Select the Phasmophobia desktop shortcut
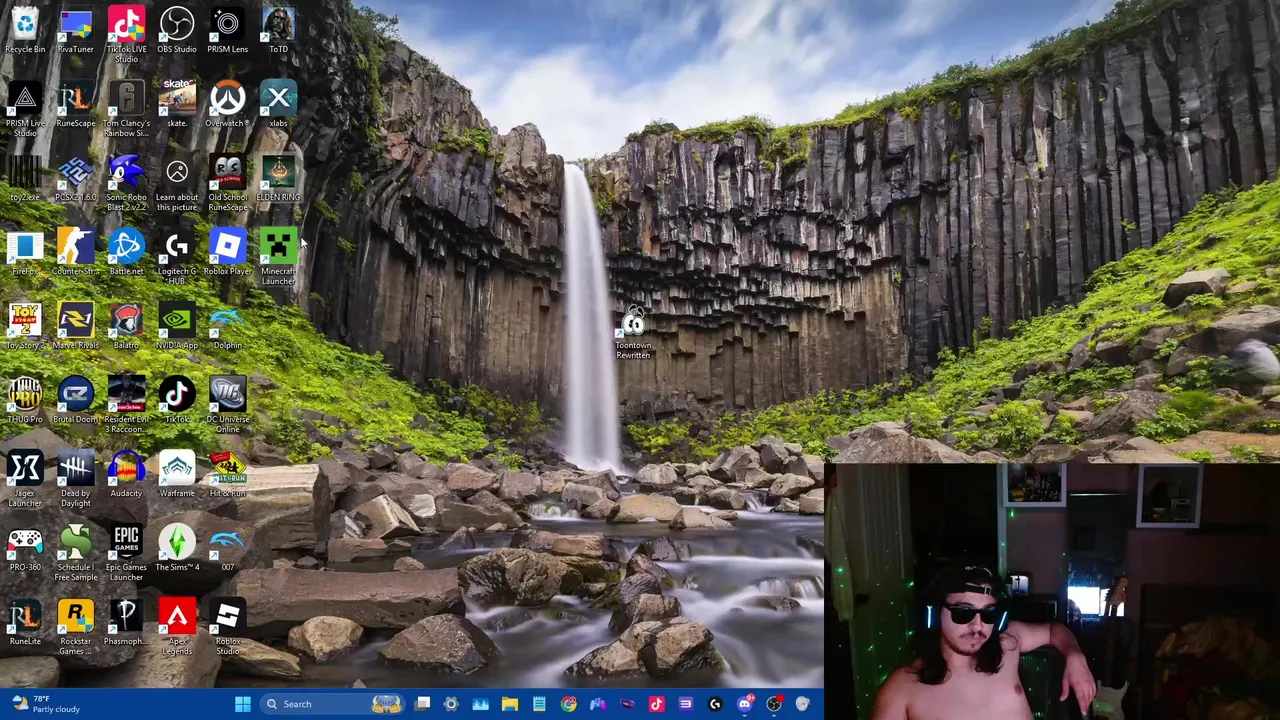Viewport: 1280px width, 720px height. click(x=126, y=622)
